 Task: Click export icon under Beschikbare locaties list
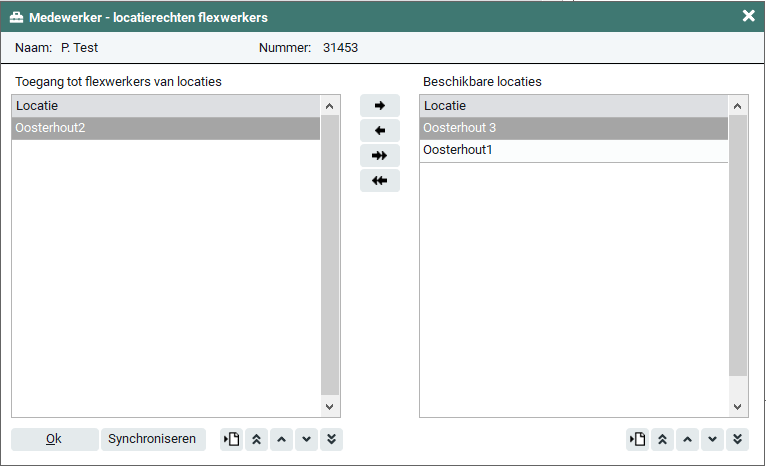point(637,439)
